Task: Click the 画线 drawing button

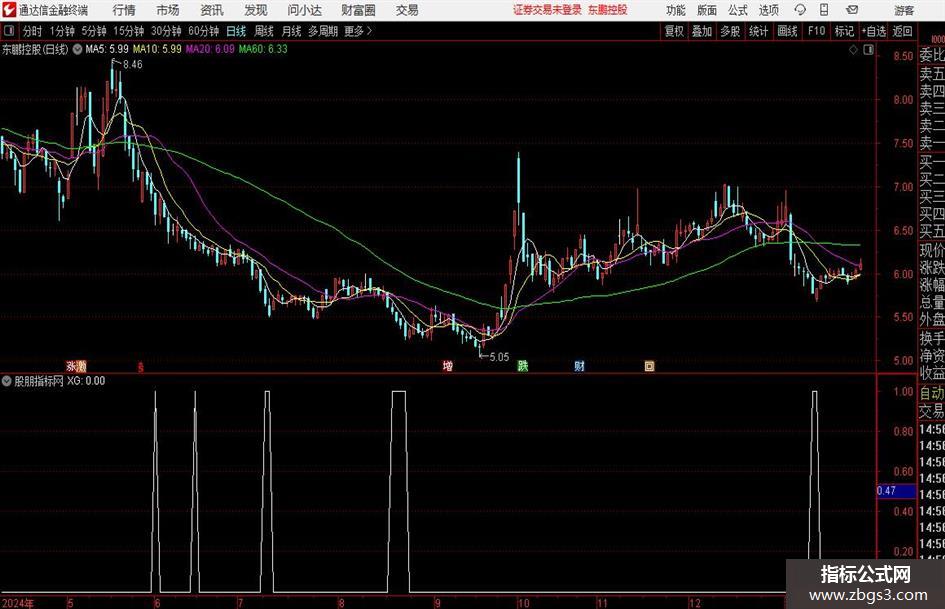Action: (x=787, y=31)
